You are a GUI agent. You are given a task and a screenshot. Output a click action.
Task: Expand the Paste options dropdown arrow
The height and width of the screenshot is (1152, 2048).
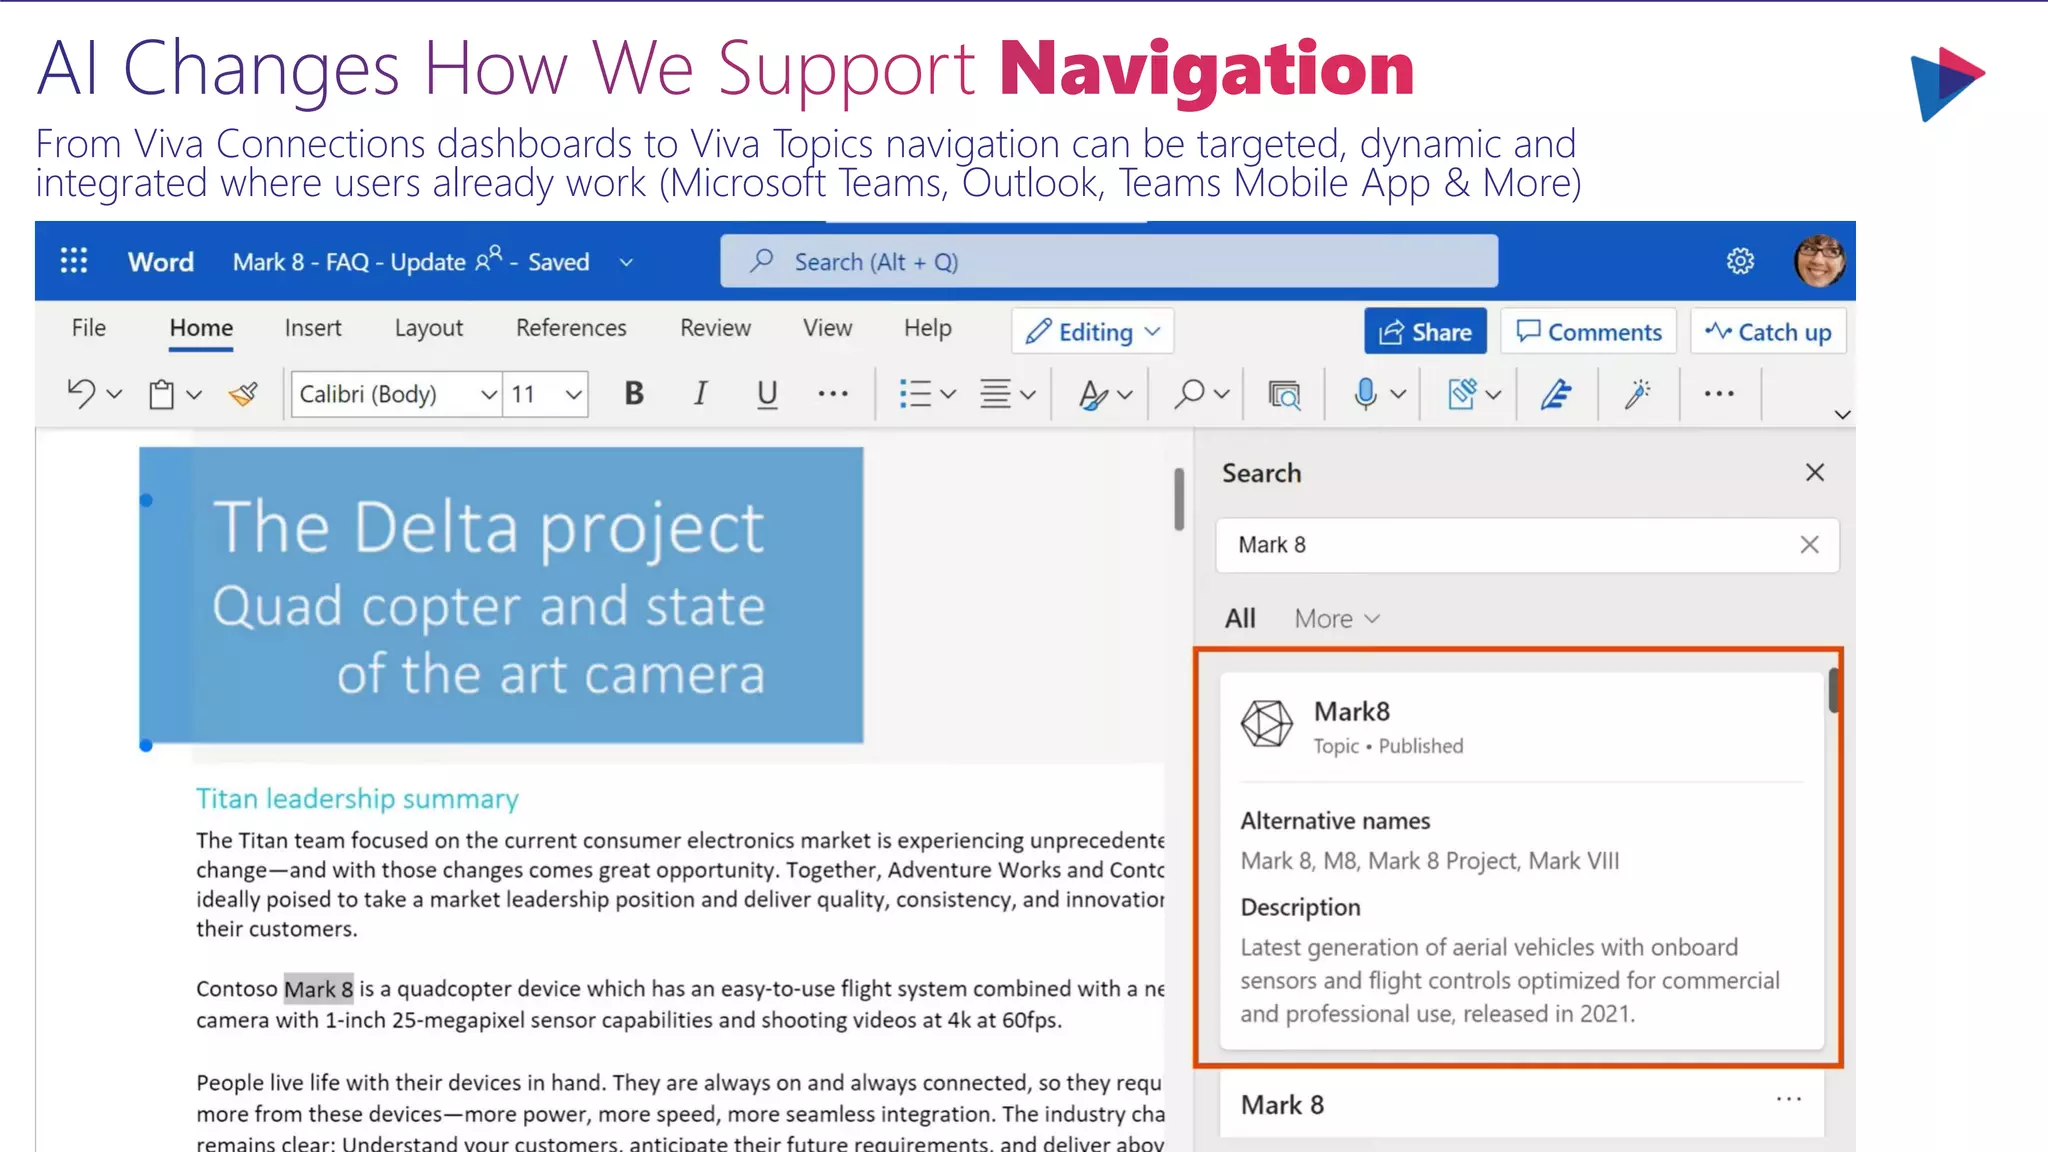click(x=194, y=395)
